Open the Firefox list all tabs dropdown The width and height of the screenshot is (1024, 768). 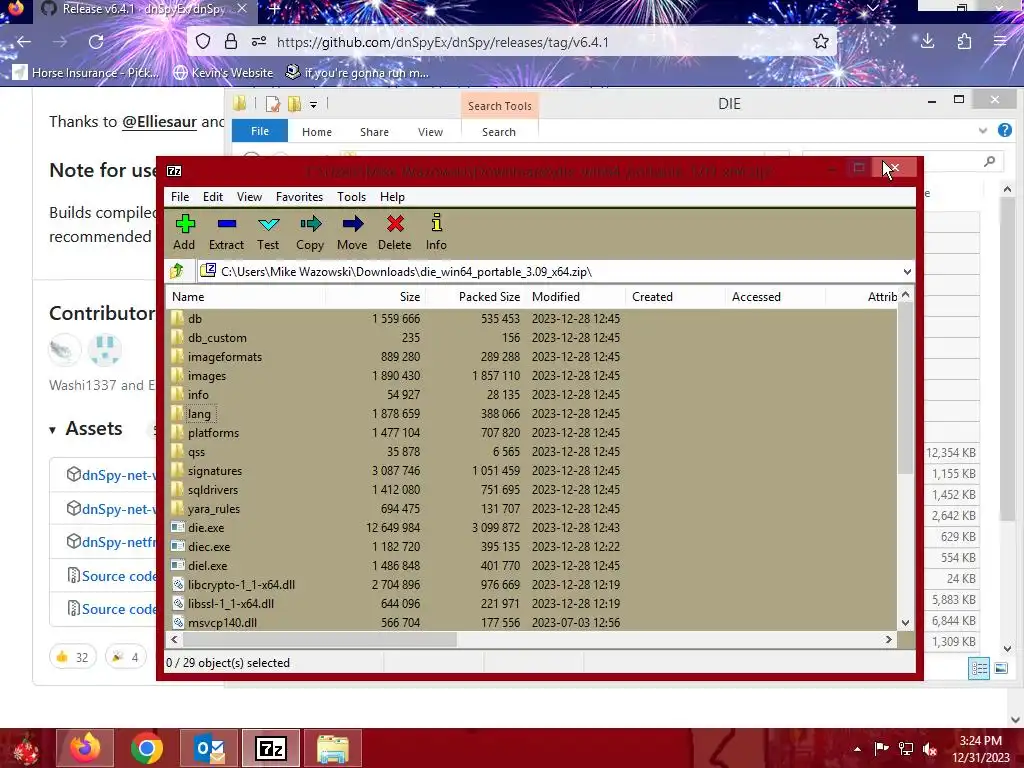(x=872, y=8)
